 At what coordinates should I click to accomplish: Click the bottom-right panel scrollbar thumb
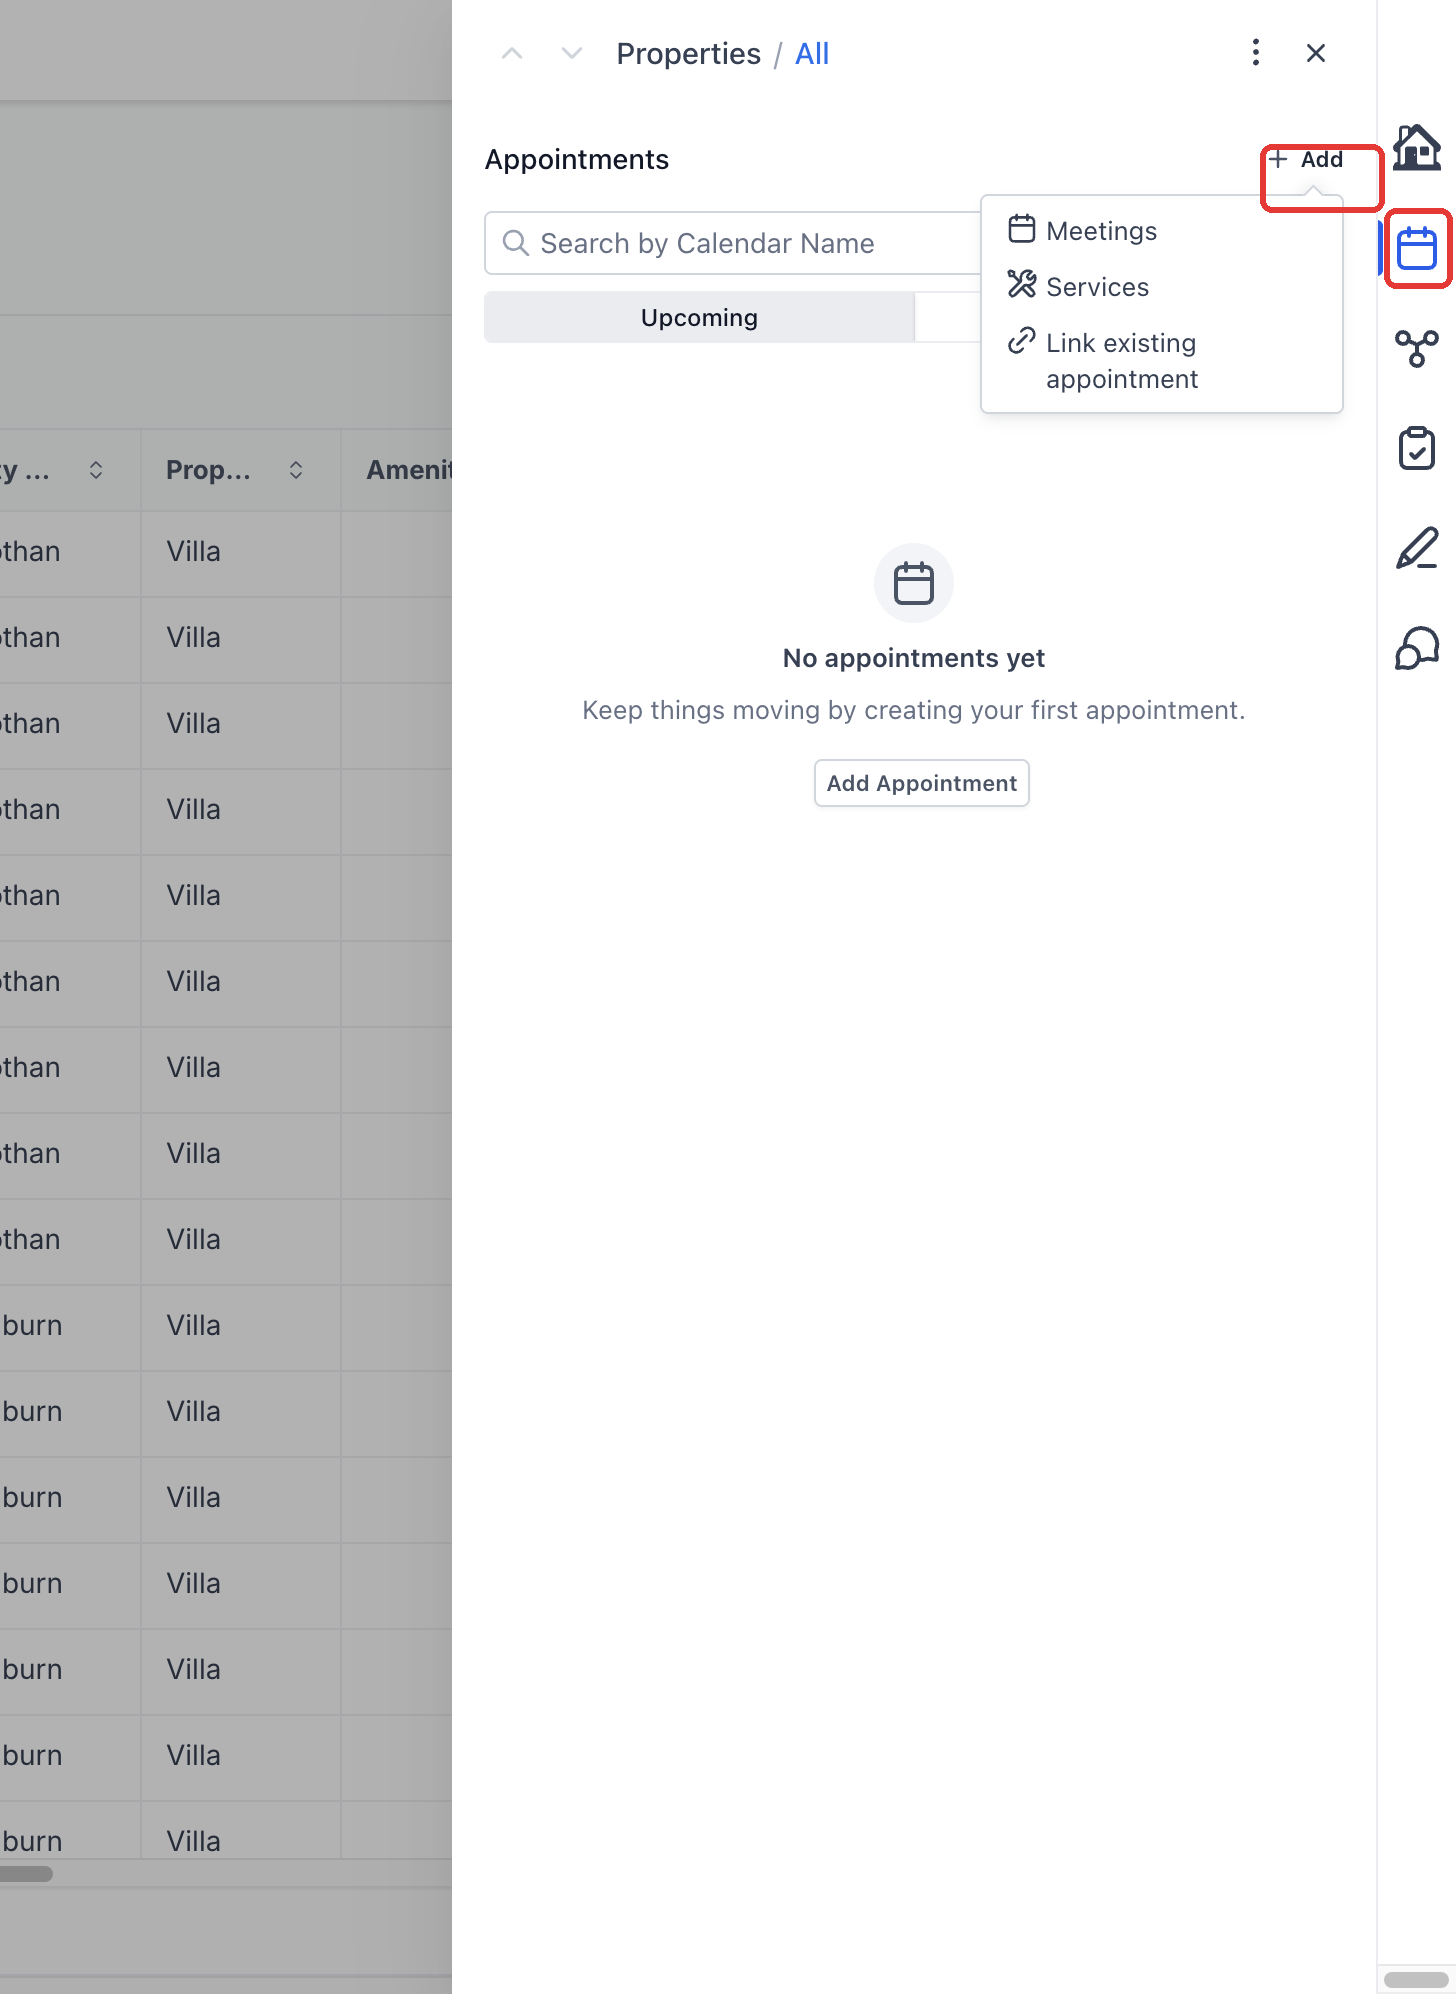[x=1416, y=1980]
